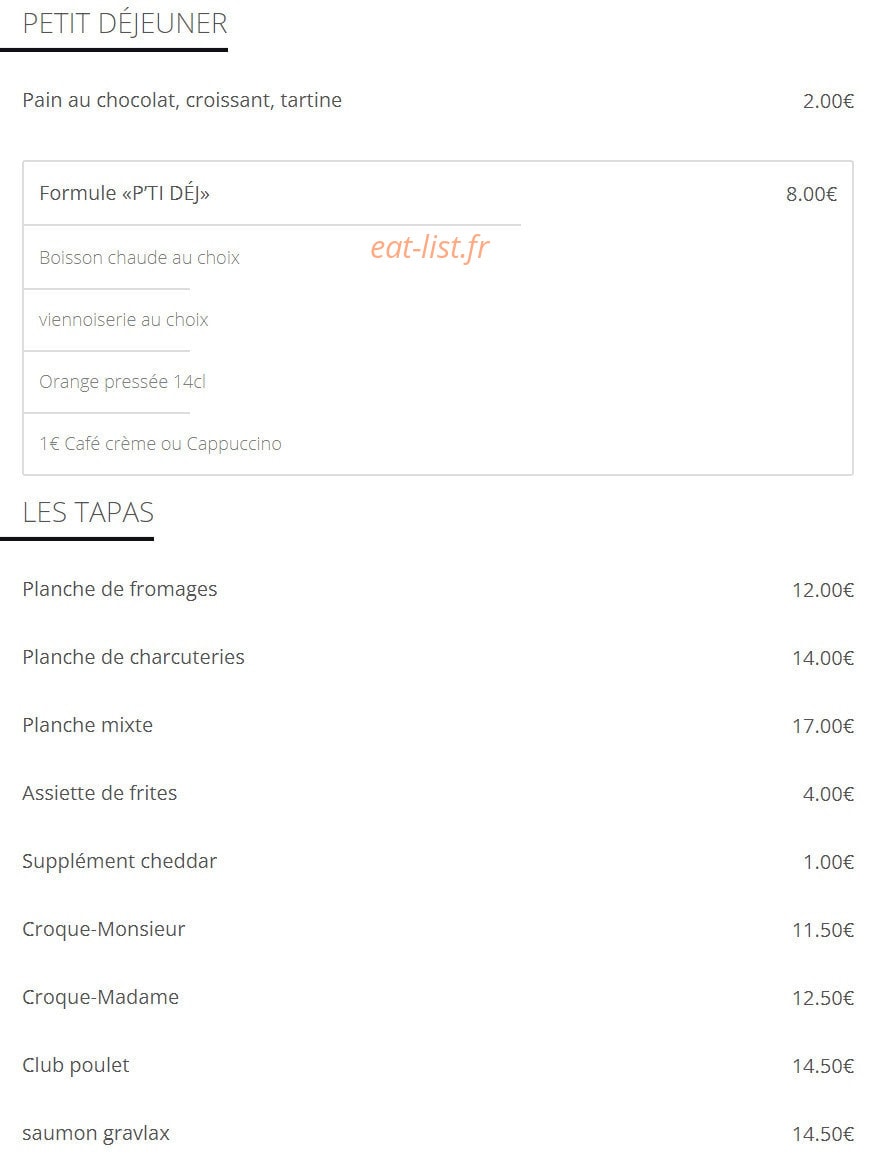Select Pain au chocolat, croissant, tartine item
The height and width of the screenshot is (1166, 880).
182,100
